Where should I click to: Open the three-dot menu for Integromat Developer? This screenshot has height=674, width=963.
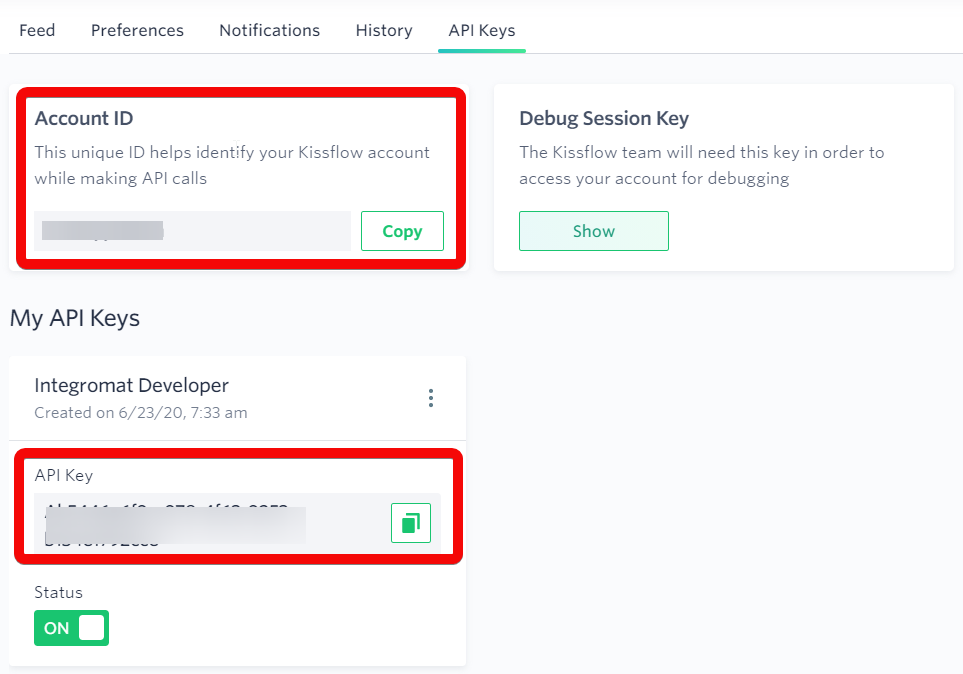pos(431,398)
